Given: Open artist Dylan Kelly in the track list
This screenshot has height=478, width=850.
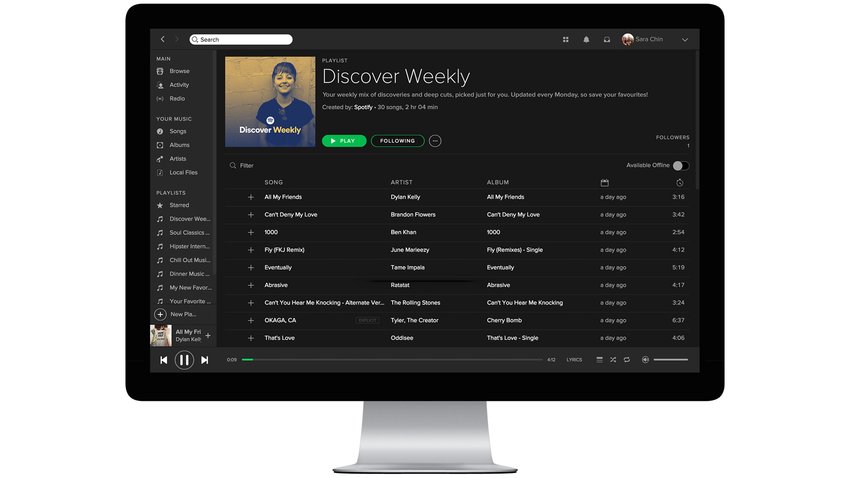Looking at the screenshot, I should [x=405, y=197].
